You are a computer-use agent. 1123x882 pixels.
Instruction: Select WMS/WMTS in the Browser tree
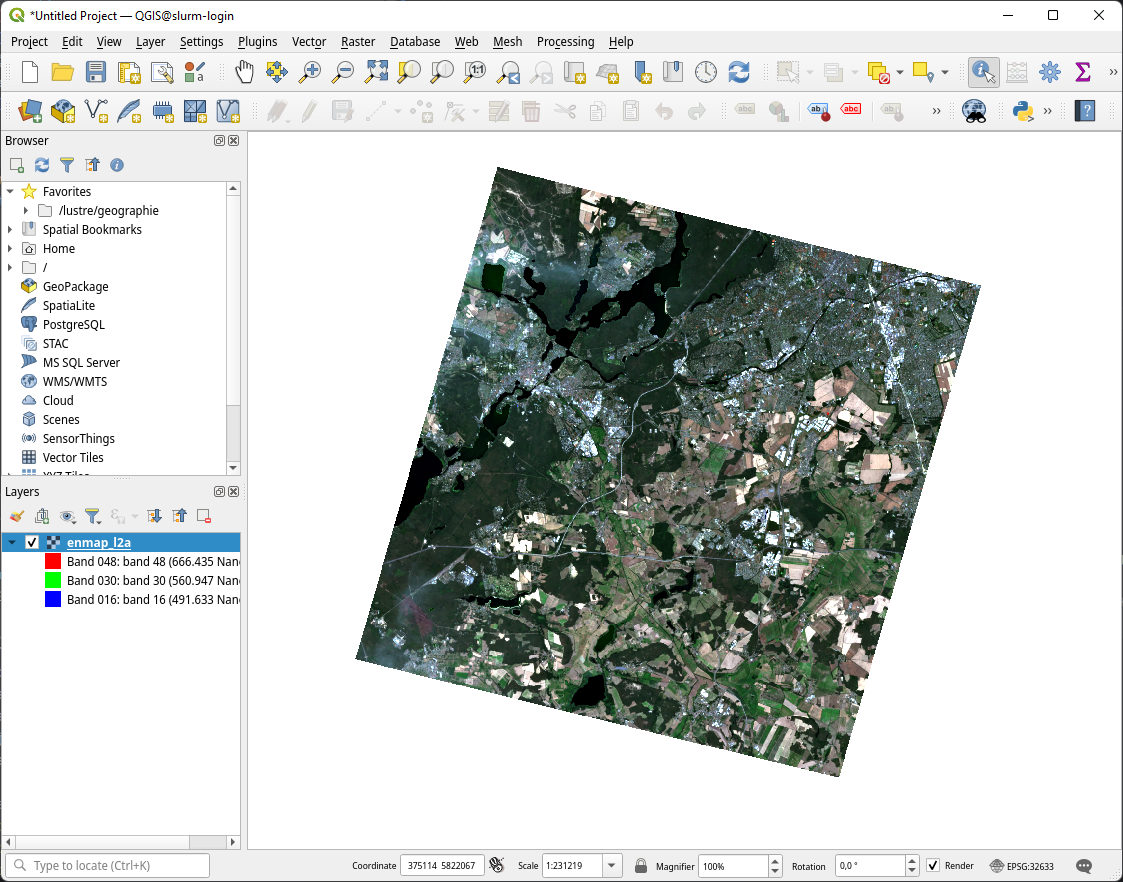point(74,382)
